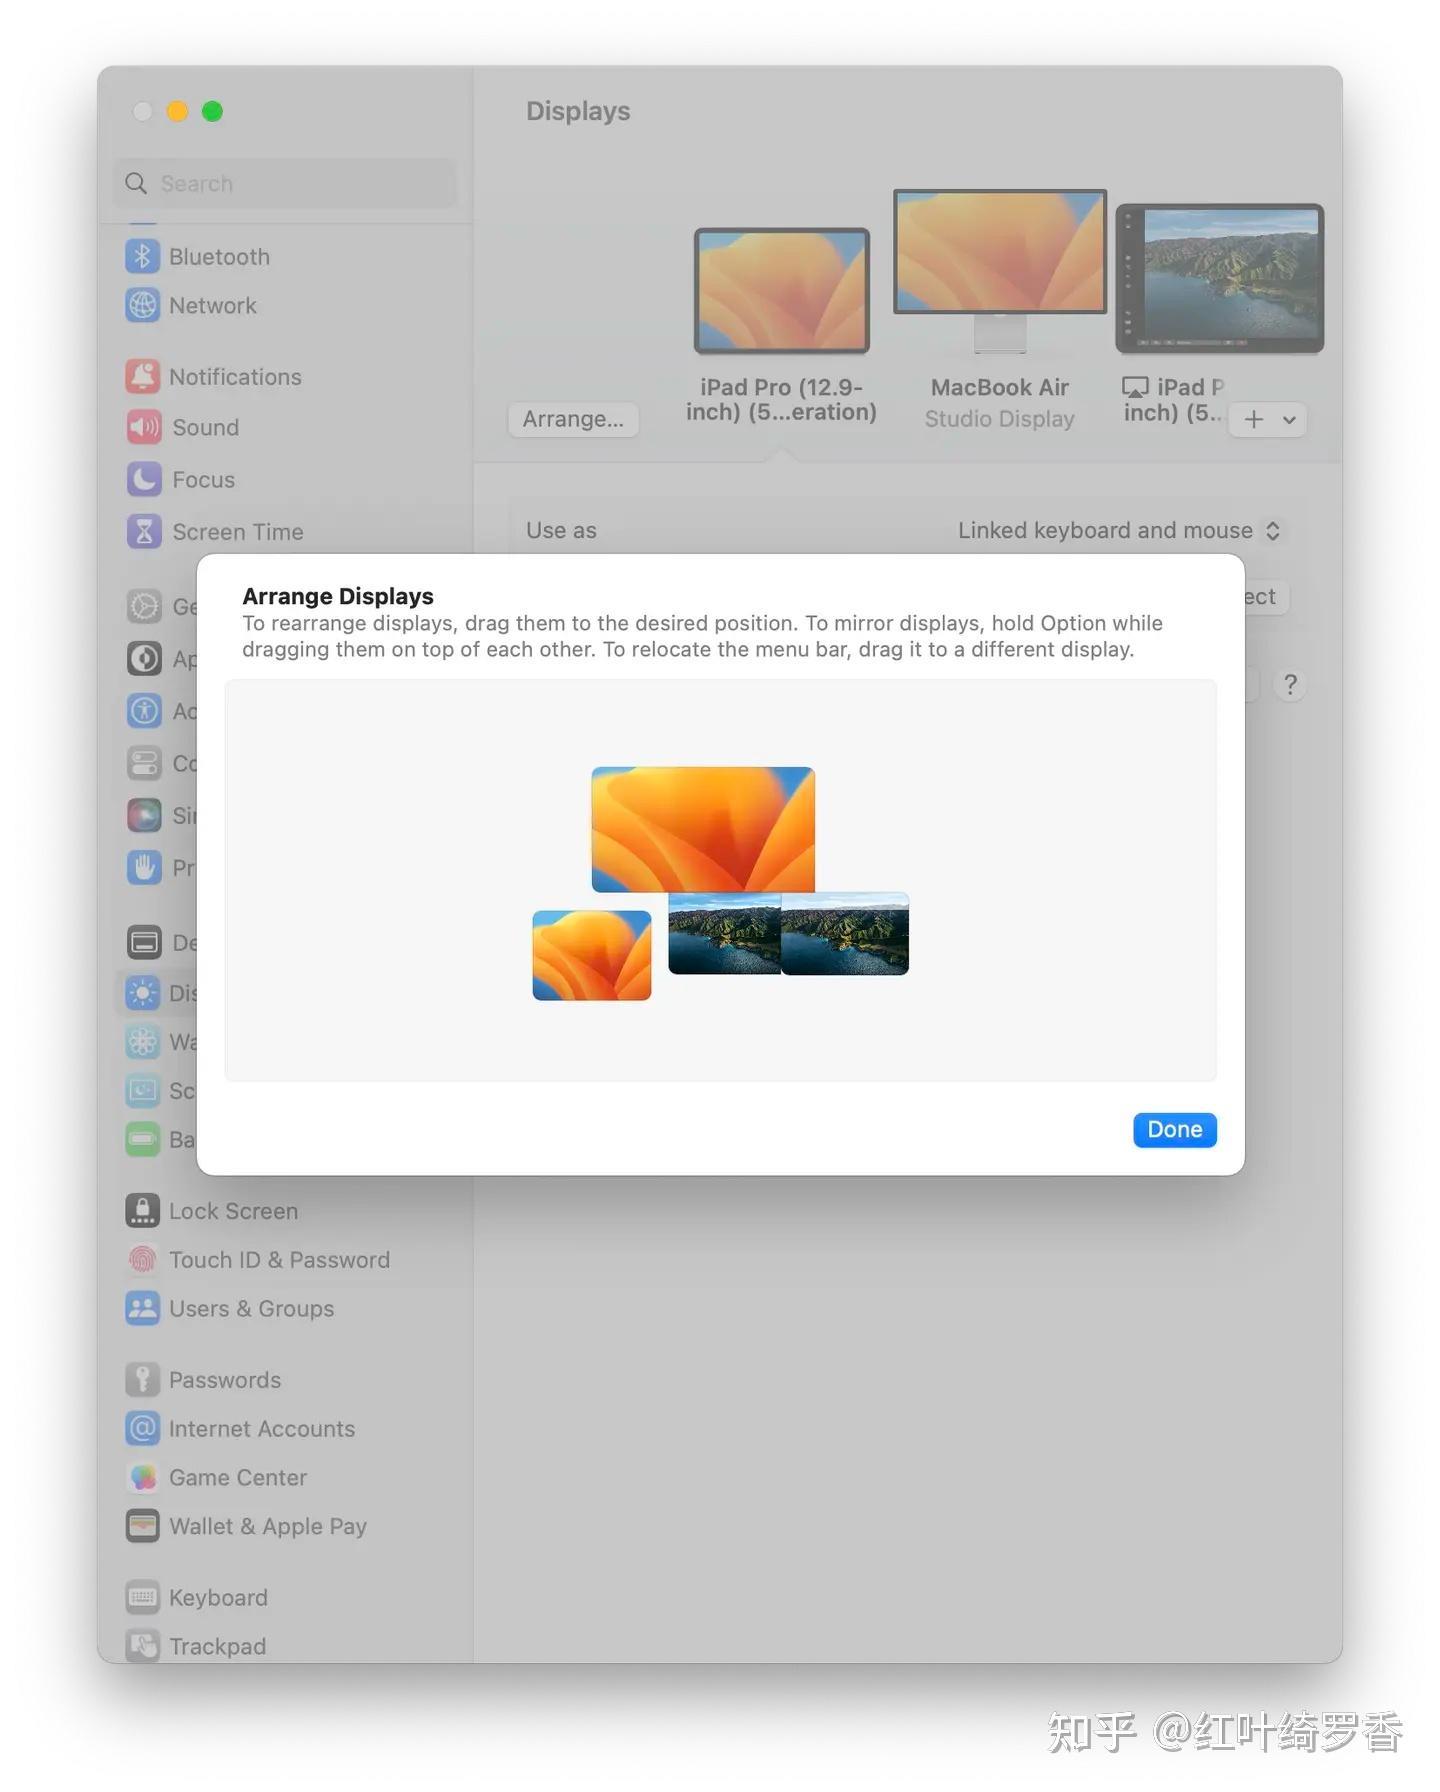This screenshot has height=1792, width=1440.
Task: Click the Privacy hand icon in sidebar
Action: click(x=144, y=867)
